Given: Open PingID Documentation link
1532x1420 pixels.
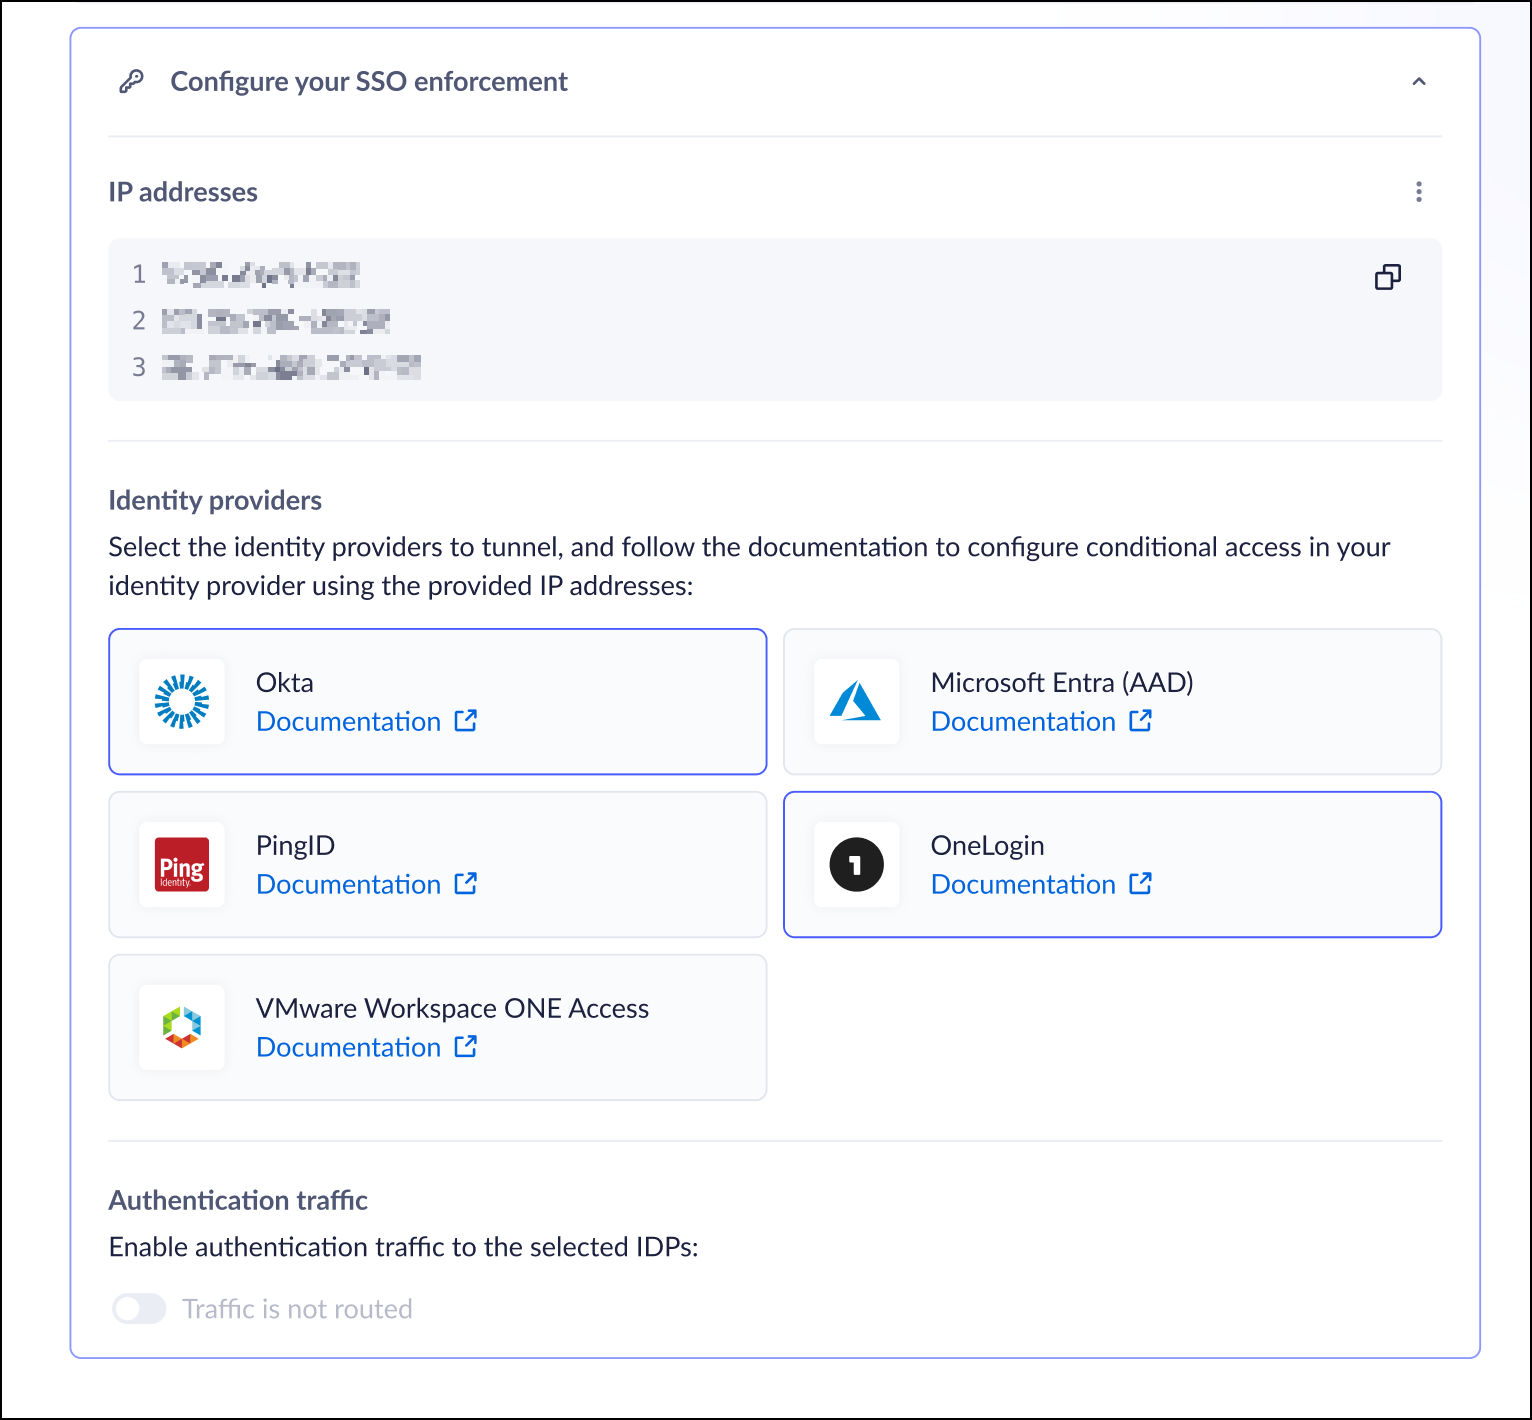Looking at the screenshot, I should click(x=348, y=885).
